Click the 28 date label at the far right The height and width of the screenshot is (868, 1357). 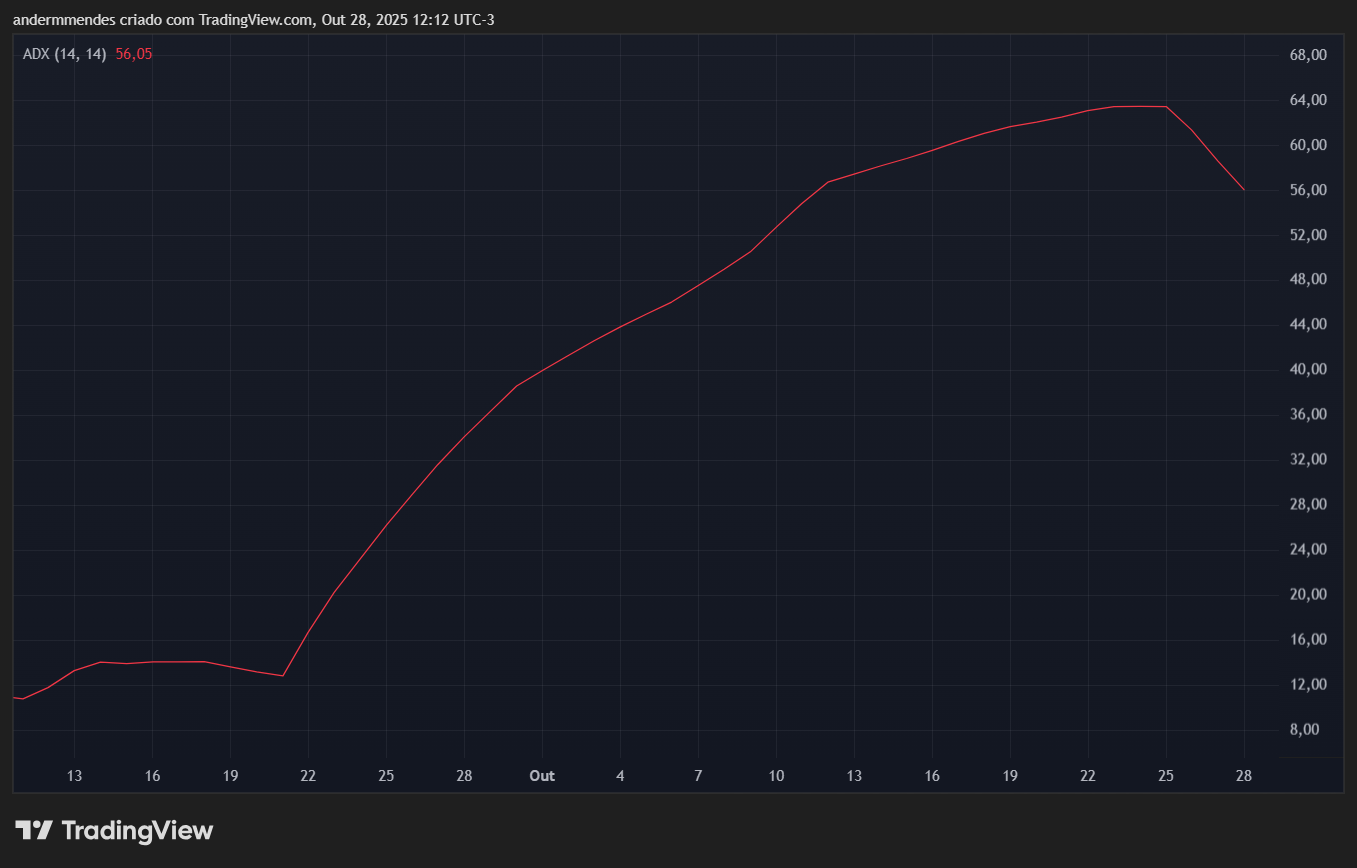(1243, 775)
